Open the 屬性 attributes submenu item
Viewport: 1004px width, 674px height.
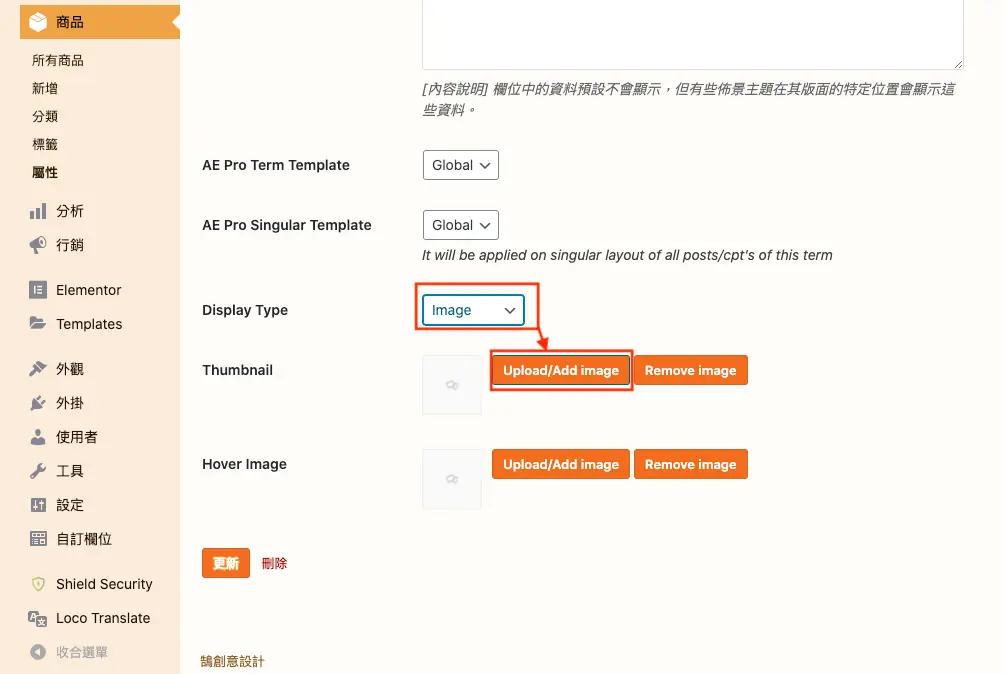(x=45, y=172)
